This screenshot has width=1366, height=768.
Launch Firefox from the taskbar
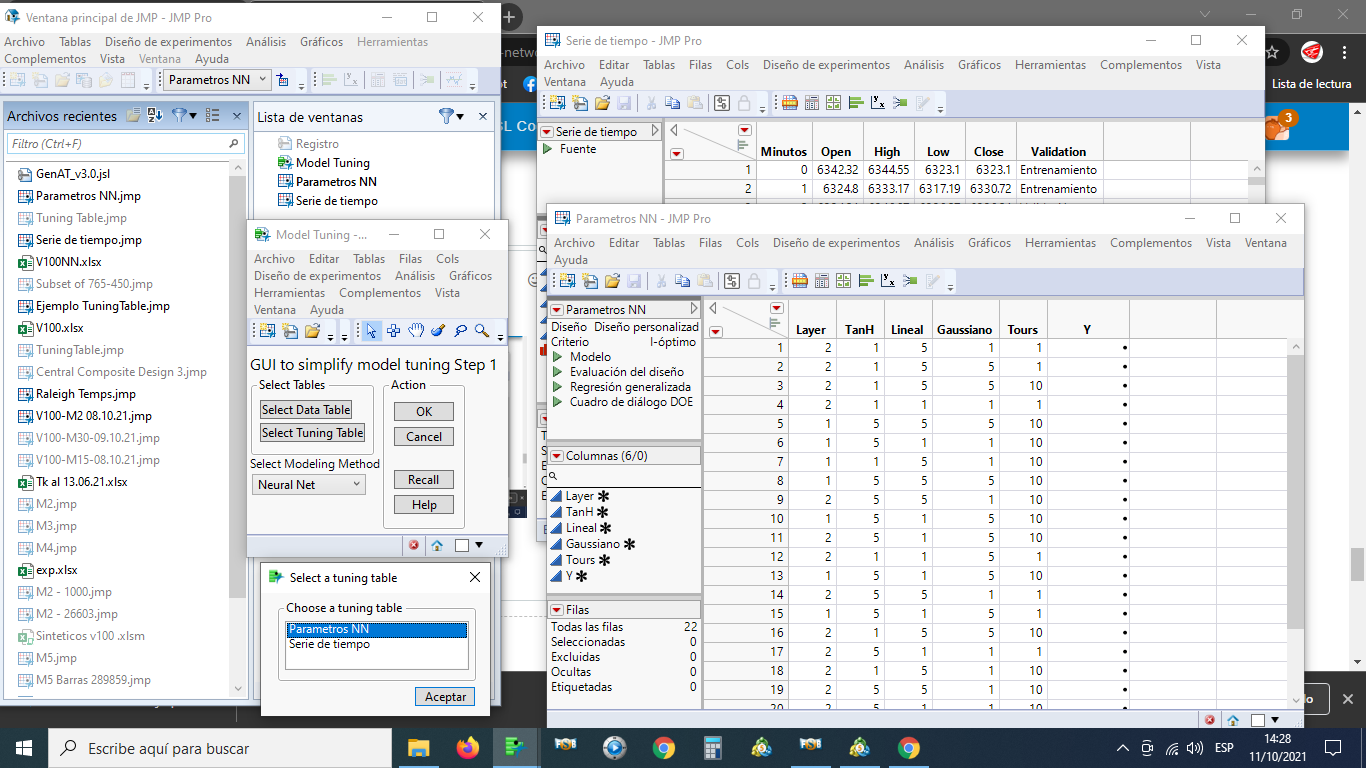click(x=466, y=747)
